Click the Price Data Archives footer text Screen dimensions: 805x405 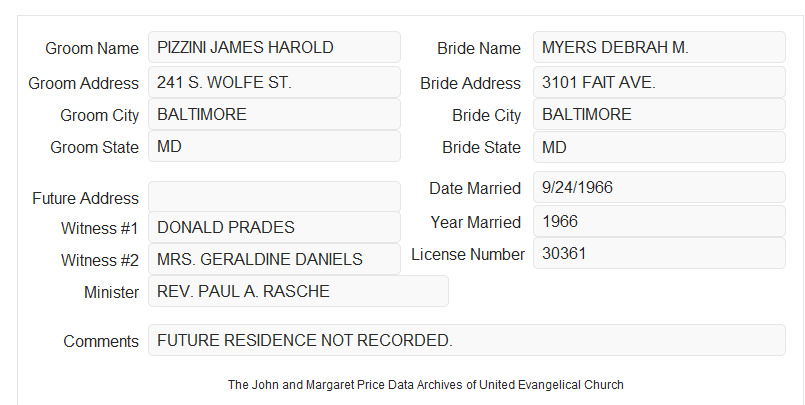(426, 384)
